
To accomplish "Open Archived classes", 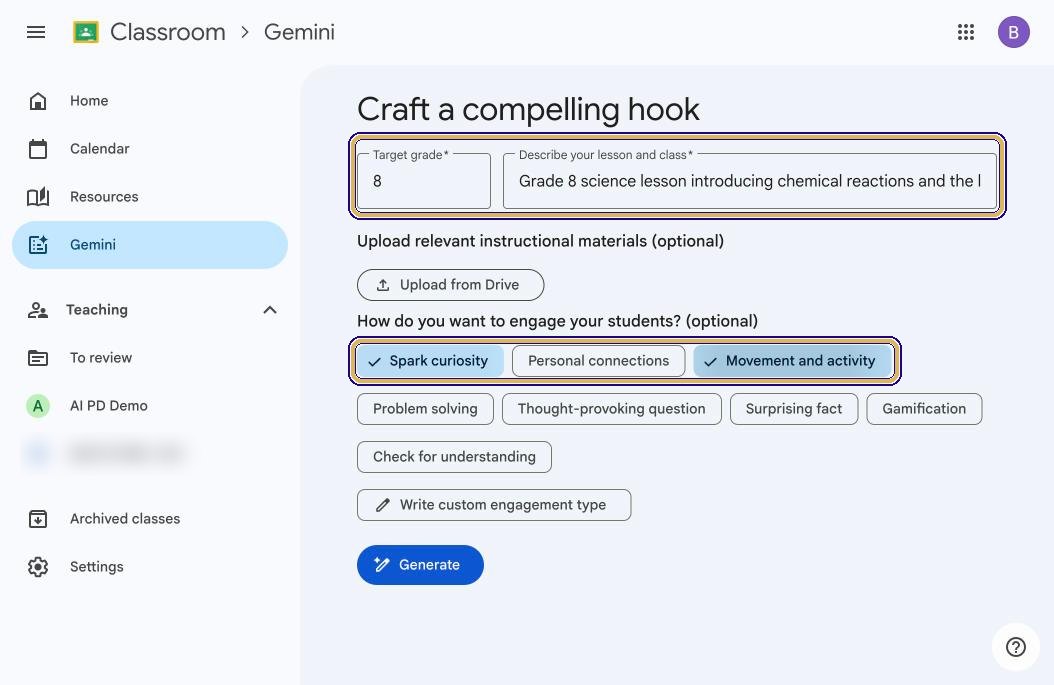I will [150, 519].
